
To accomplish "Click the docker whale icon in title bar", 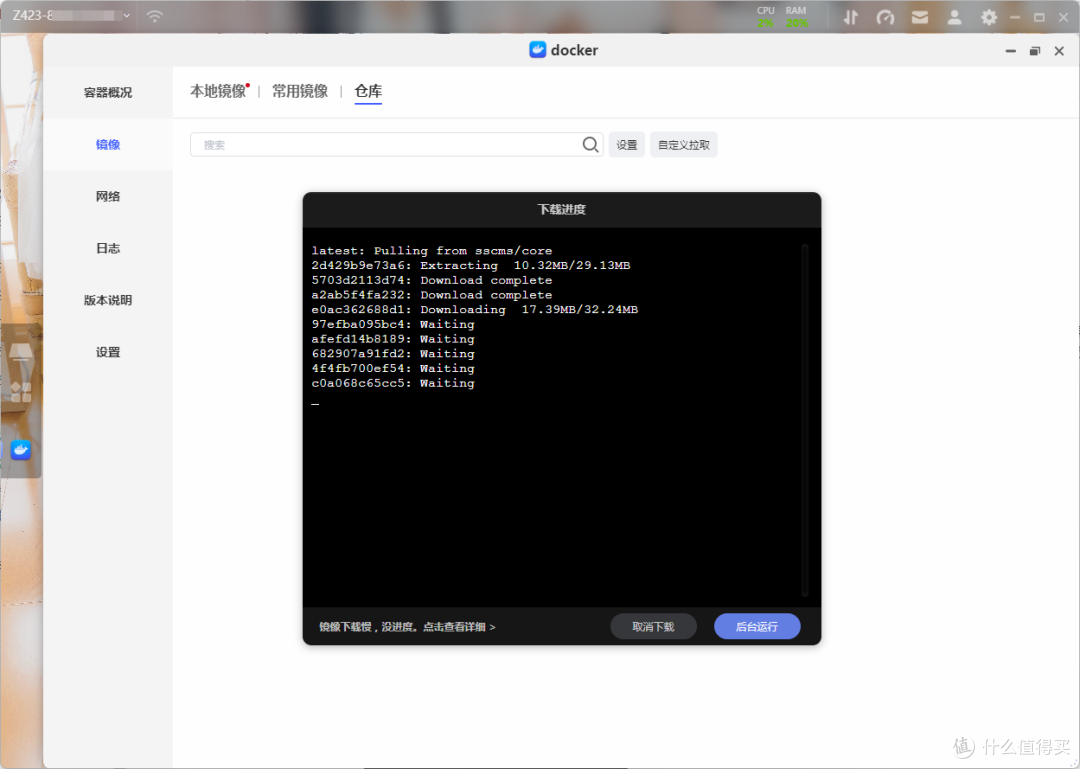I will coord(537,50).
